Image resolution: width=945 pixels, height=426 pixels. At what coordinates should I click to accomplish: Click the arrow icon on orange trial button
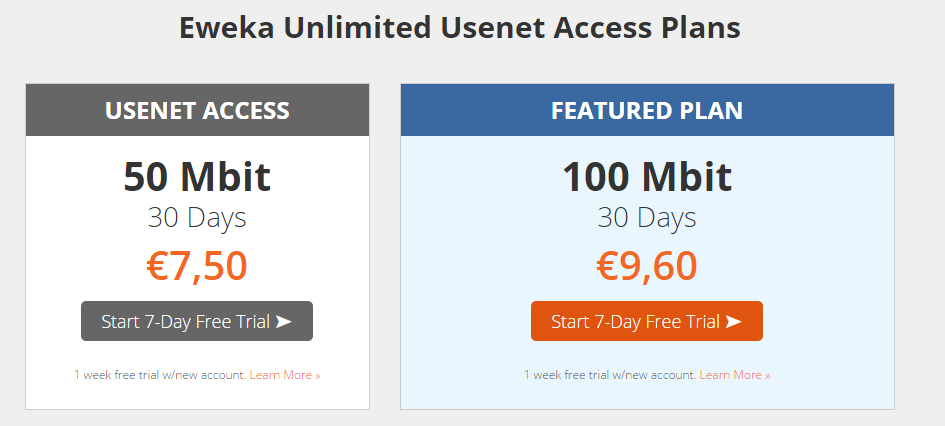733,322
